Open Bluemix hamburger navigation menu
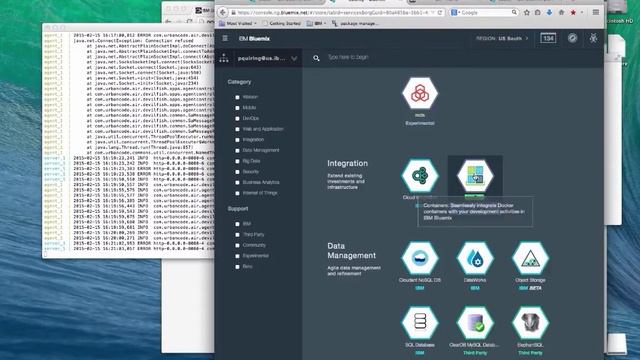The height and width of the screenshot is (360, 640). coord(225,38)
